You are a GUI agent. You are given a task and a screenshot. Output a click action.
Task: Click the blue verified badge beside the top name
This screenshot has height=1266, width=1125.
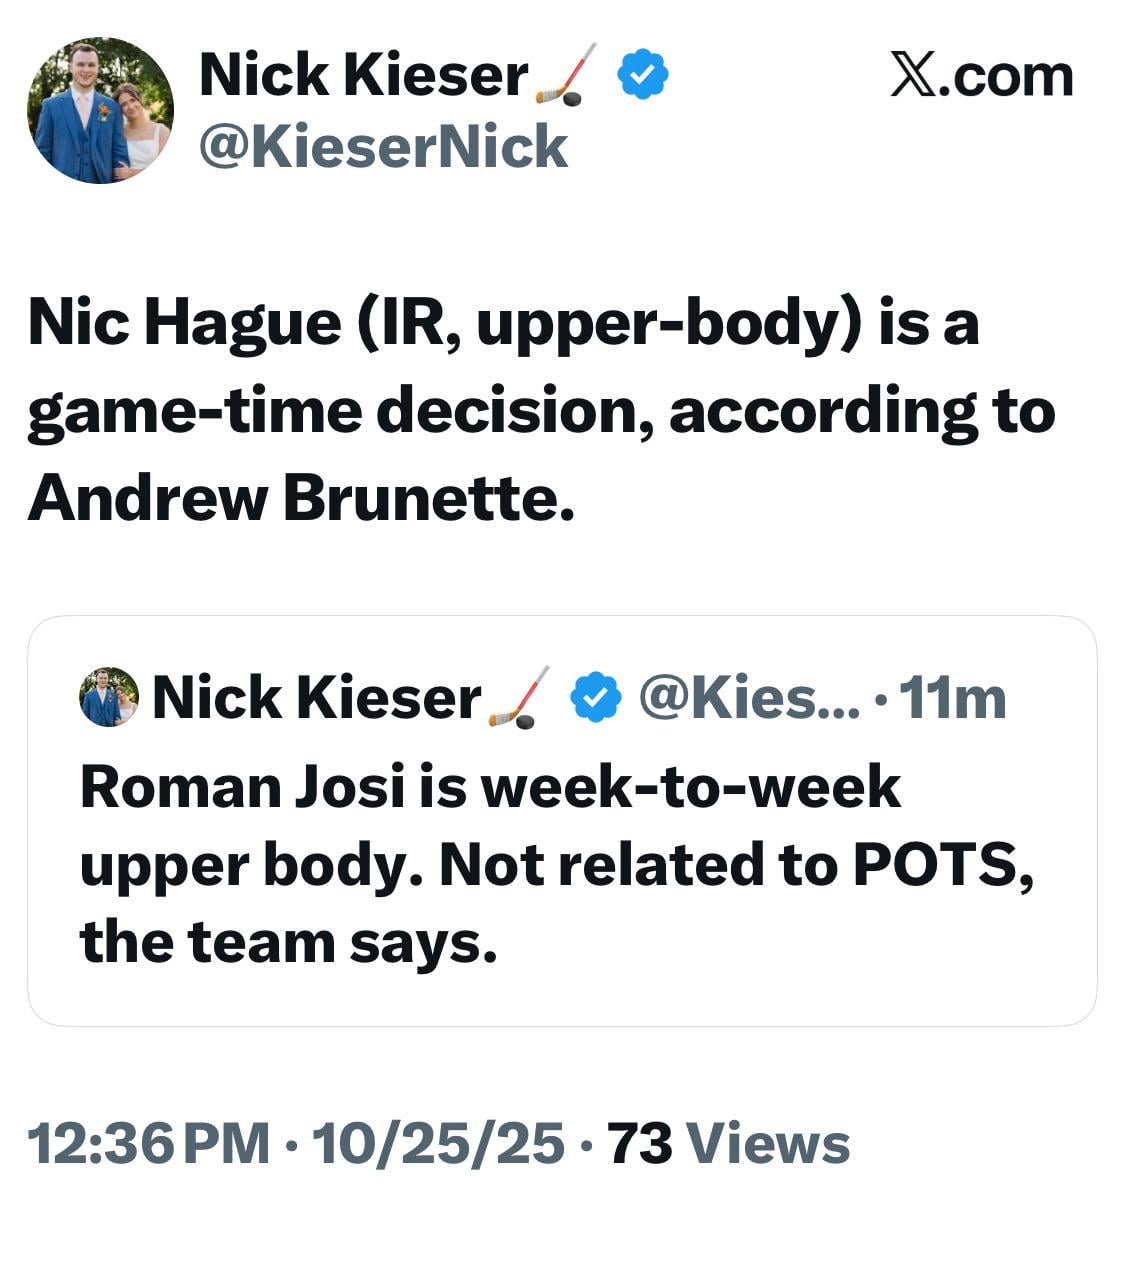[x=643, y=75]
